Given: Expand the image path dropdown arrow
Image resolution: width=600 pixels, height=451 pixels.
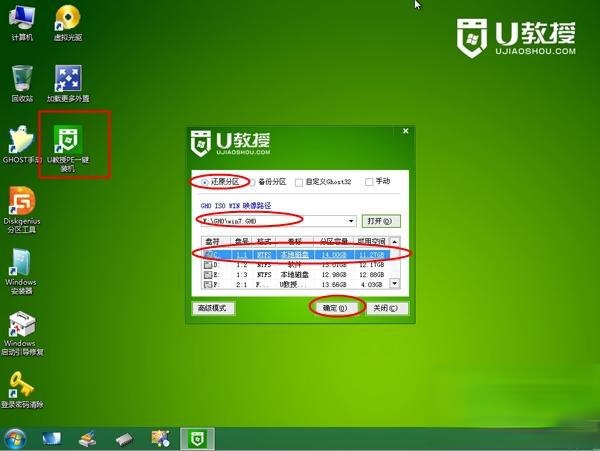Looking at the screenshot, I should pos(351,221).
